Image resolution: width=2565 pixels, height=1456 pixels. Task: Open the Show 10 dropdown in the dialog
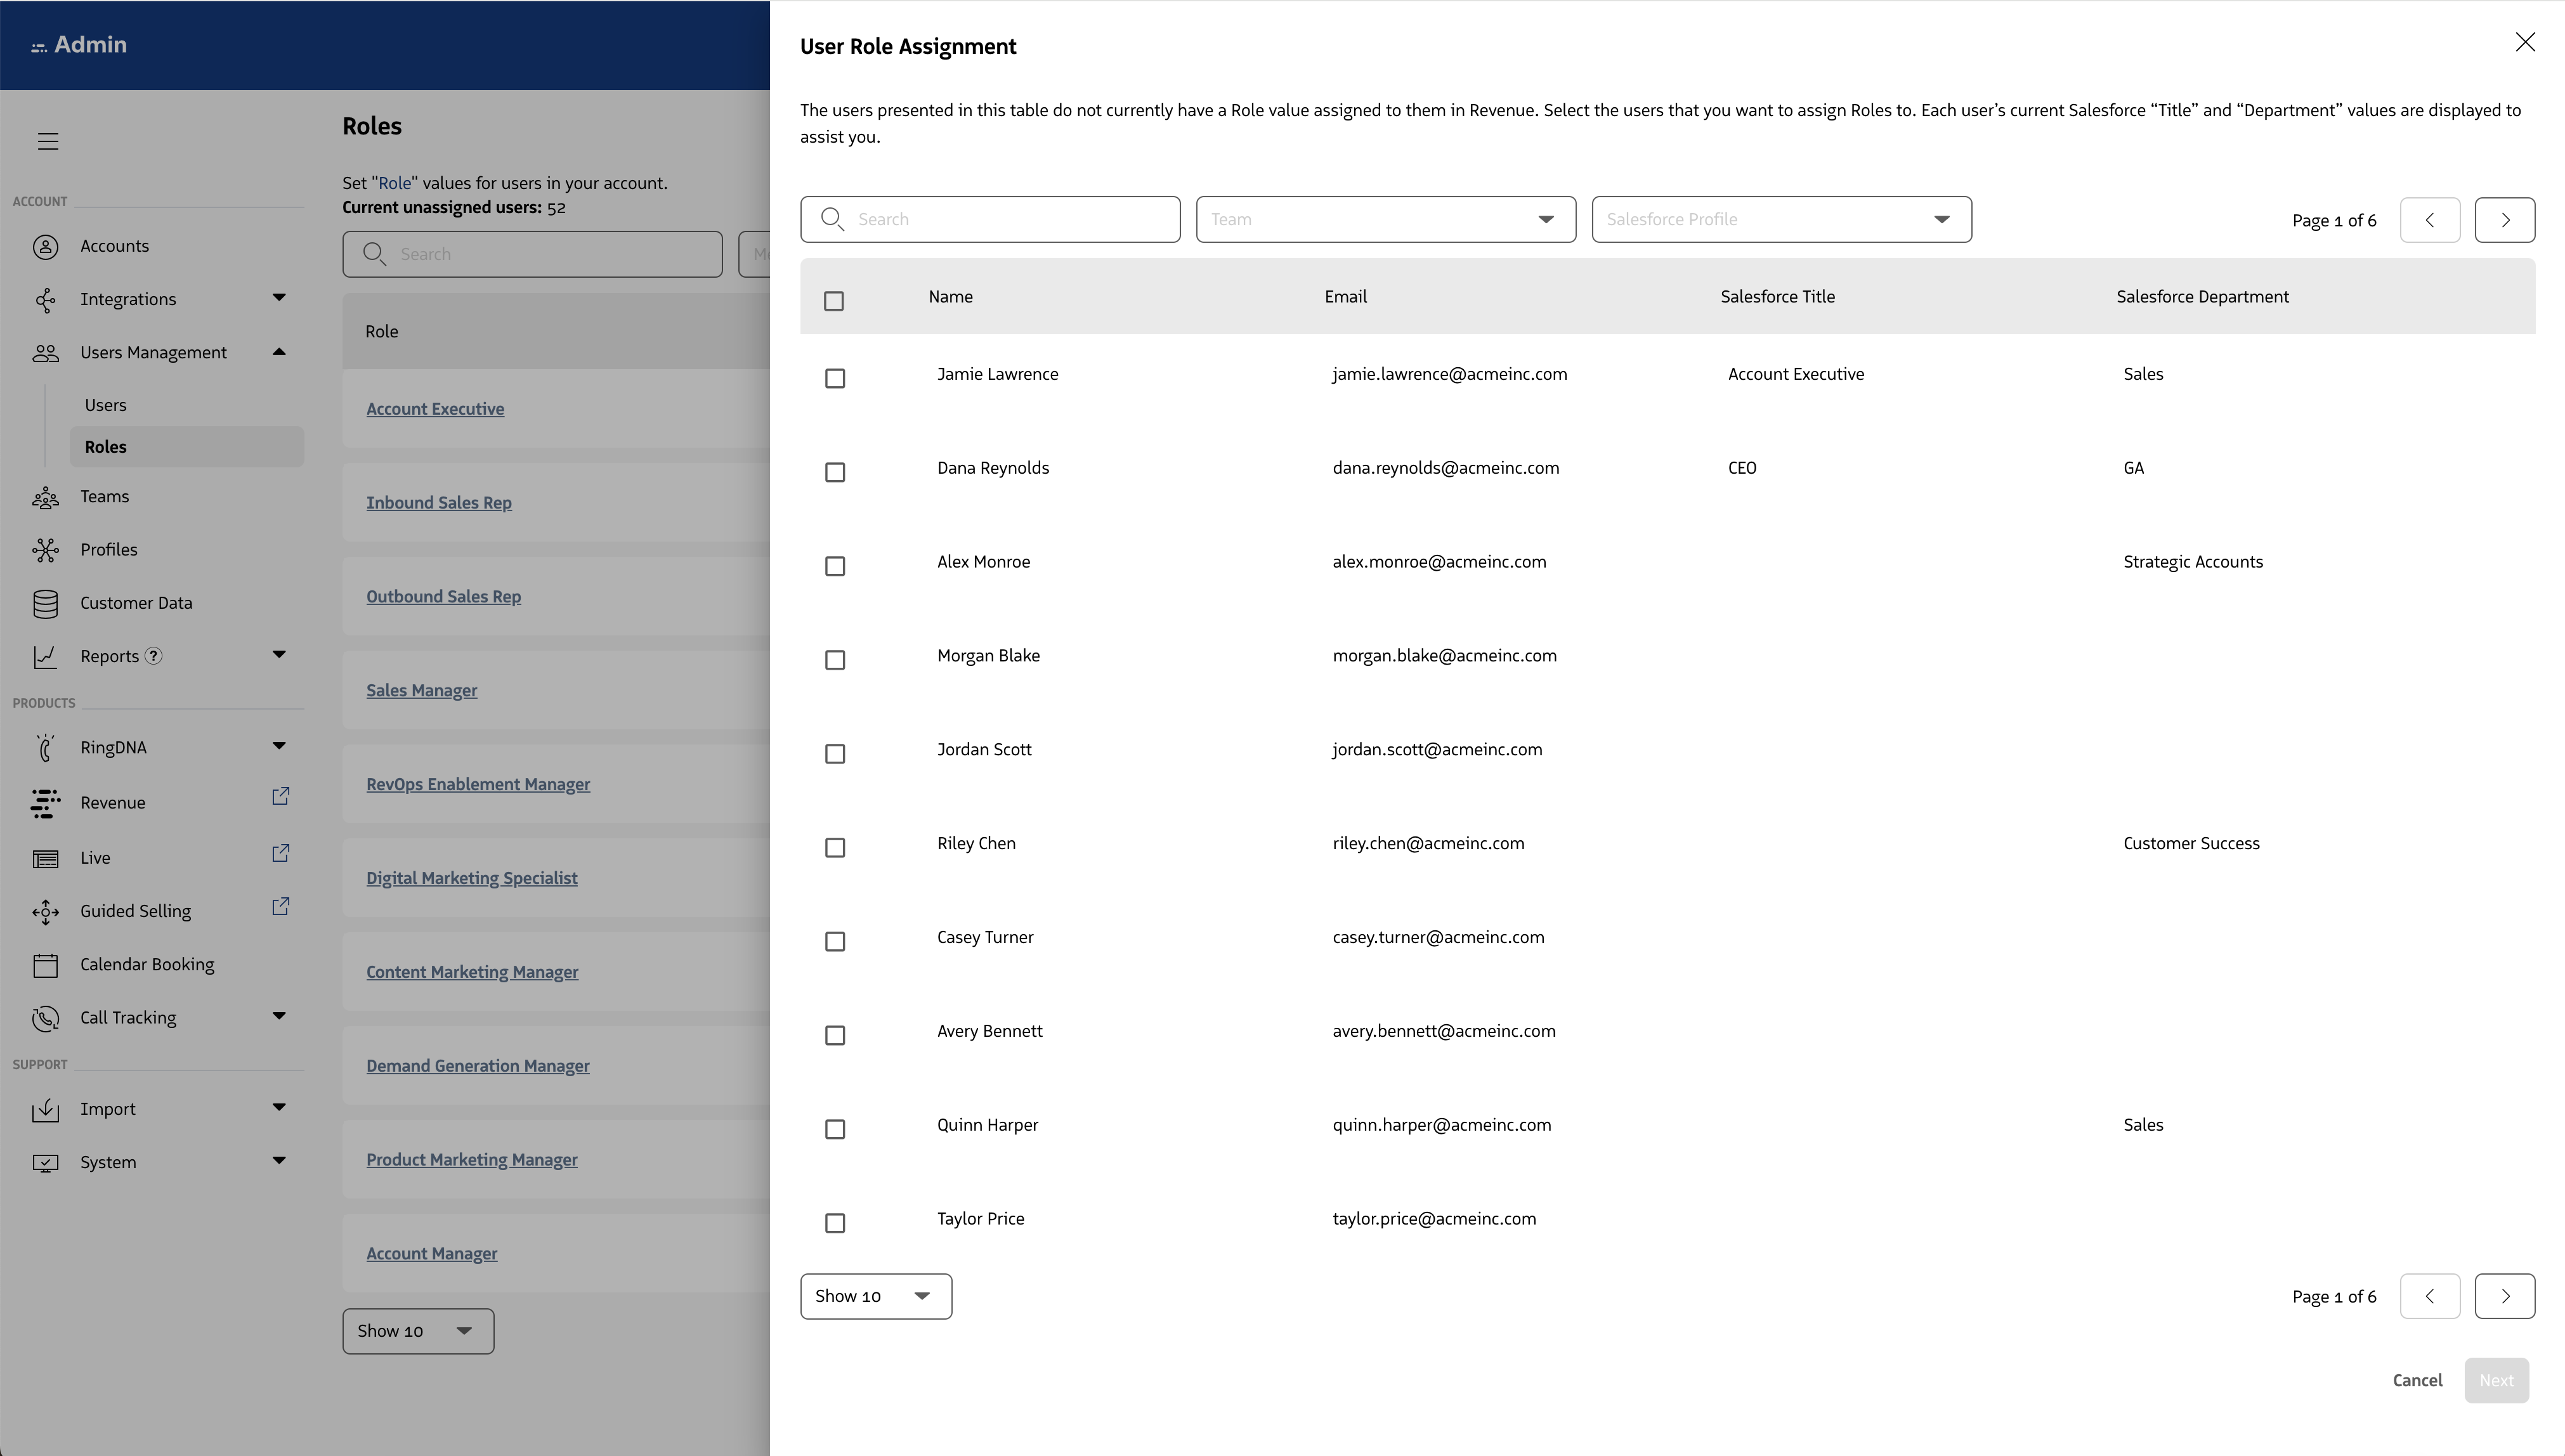875,1296
